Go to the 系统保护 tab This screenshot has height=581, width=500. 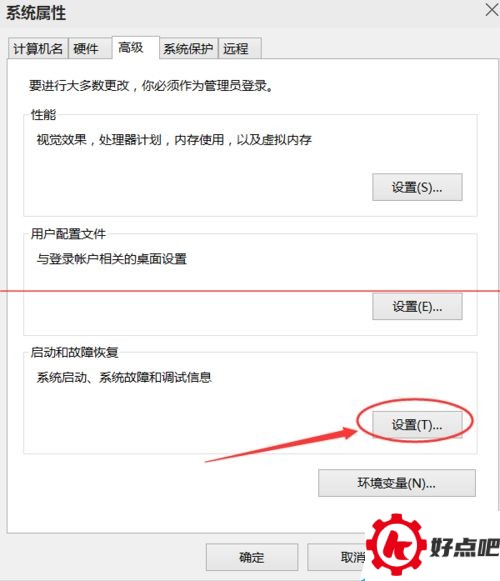(189, 49)
